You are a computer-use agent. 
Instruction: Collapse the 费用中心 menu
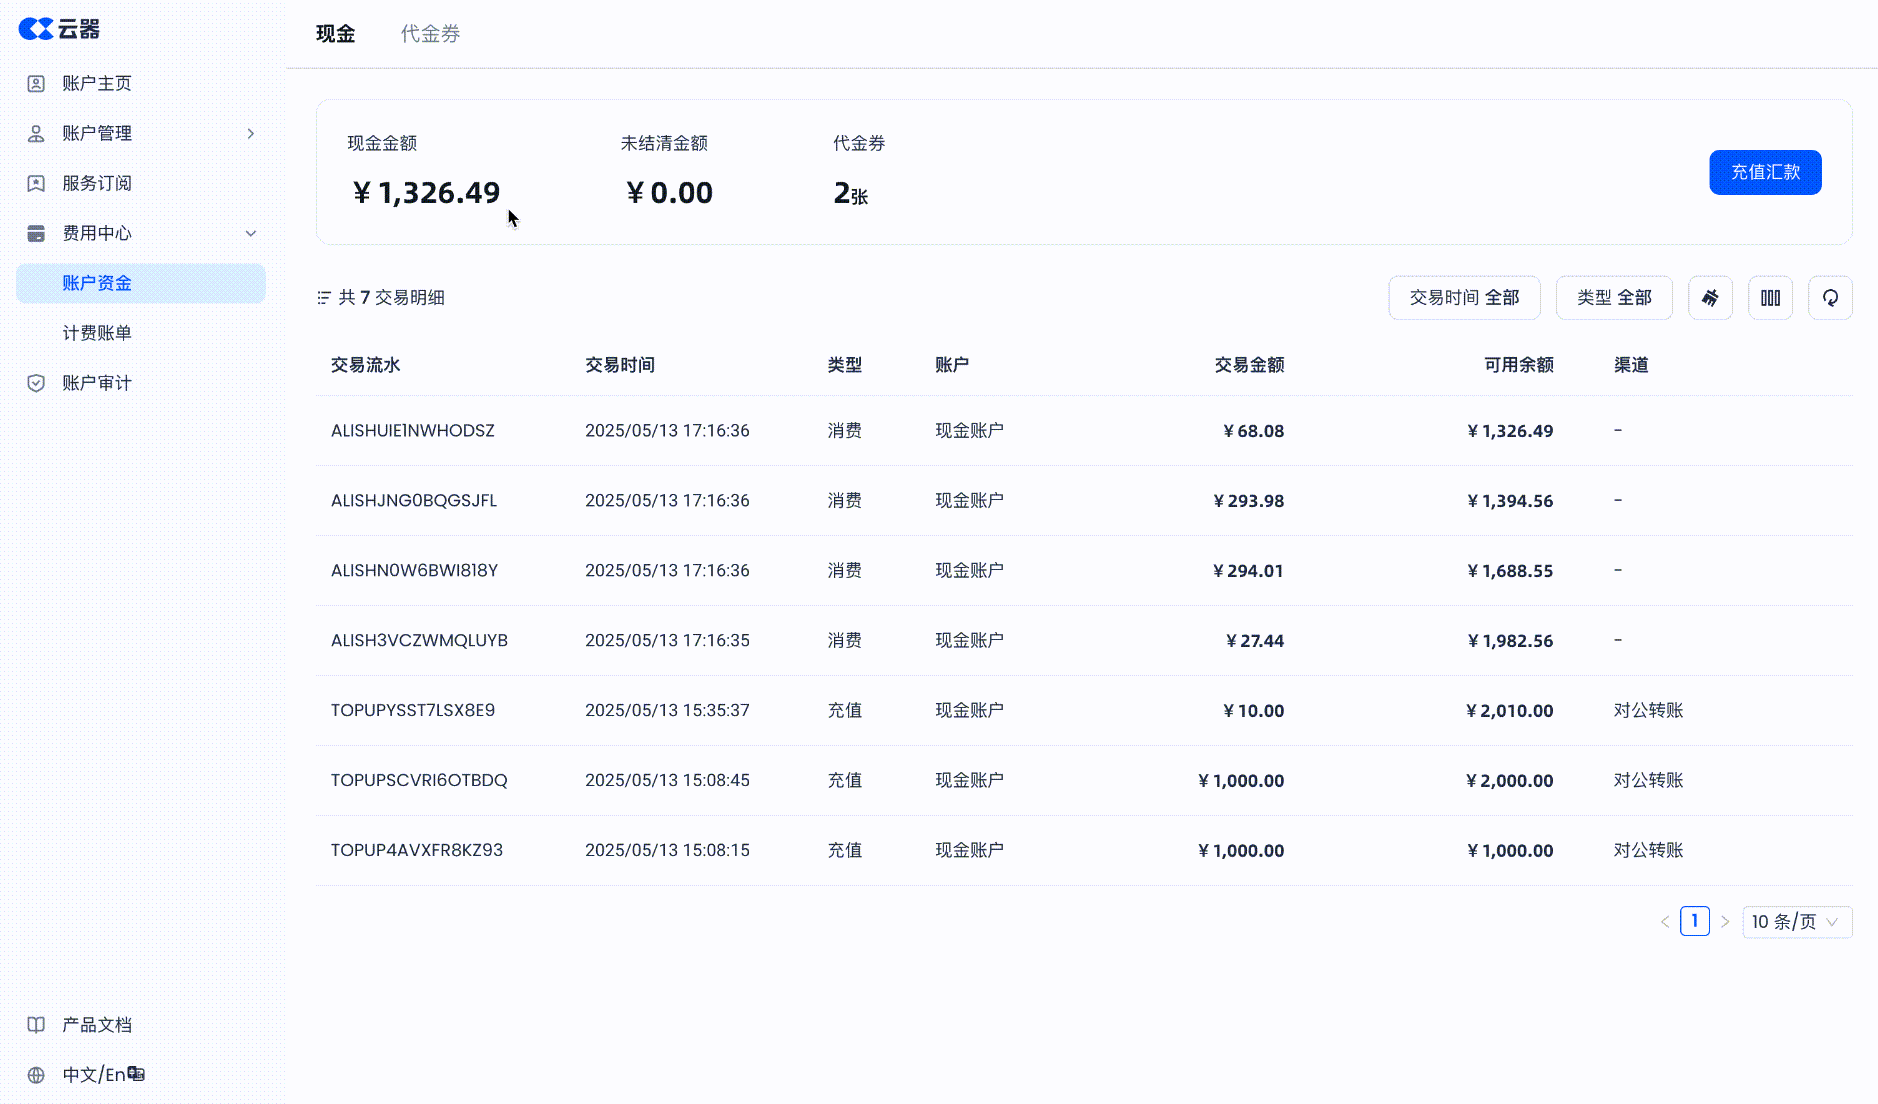click(140, 233)
